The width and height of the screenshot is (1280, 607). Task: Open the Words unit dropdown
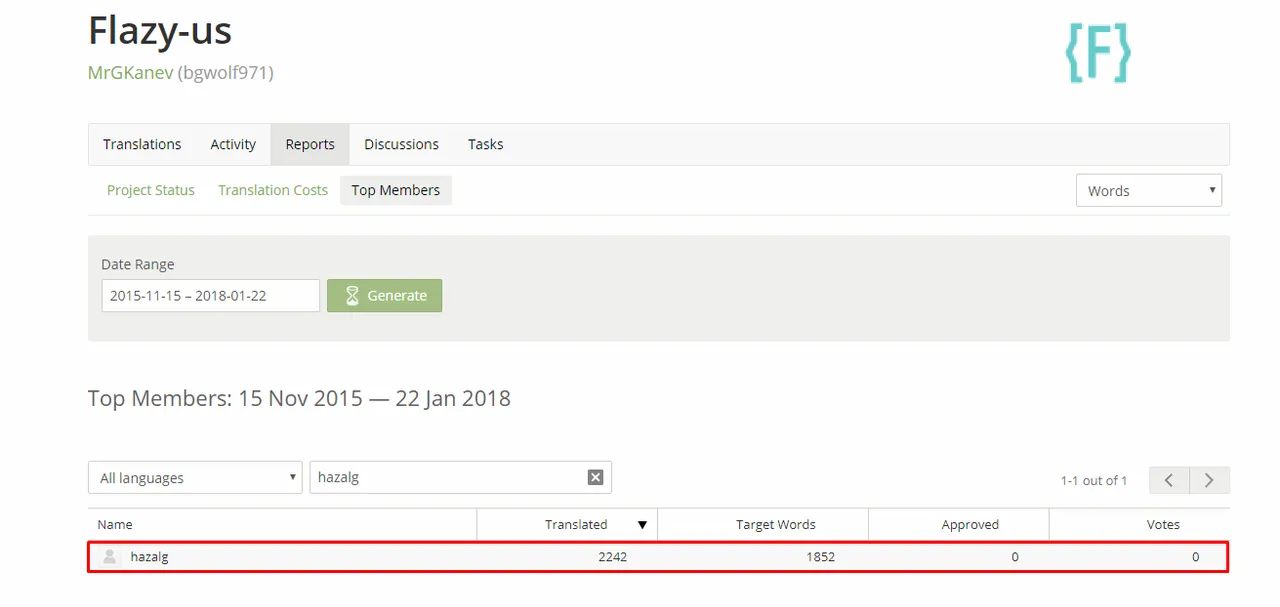[x=1149, y=190]
